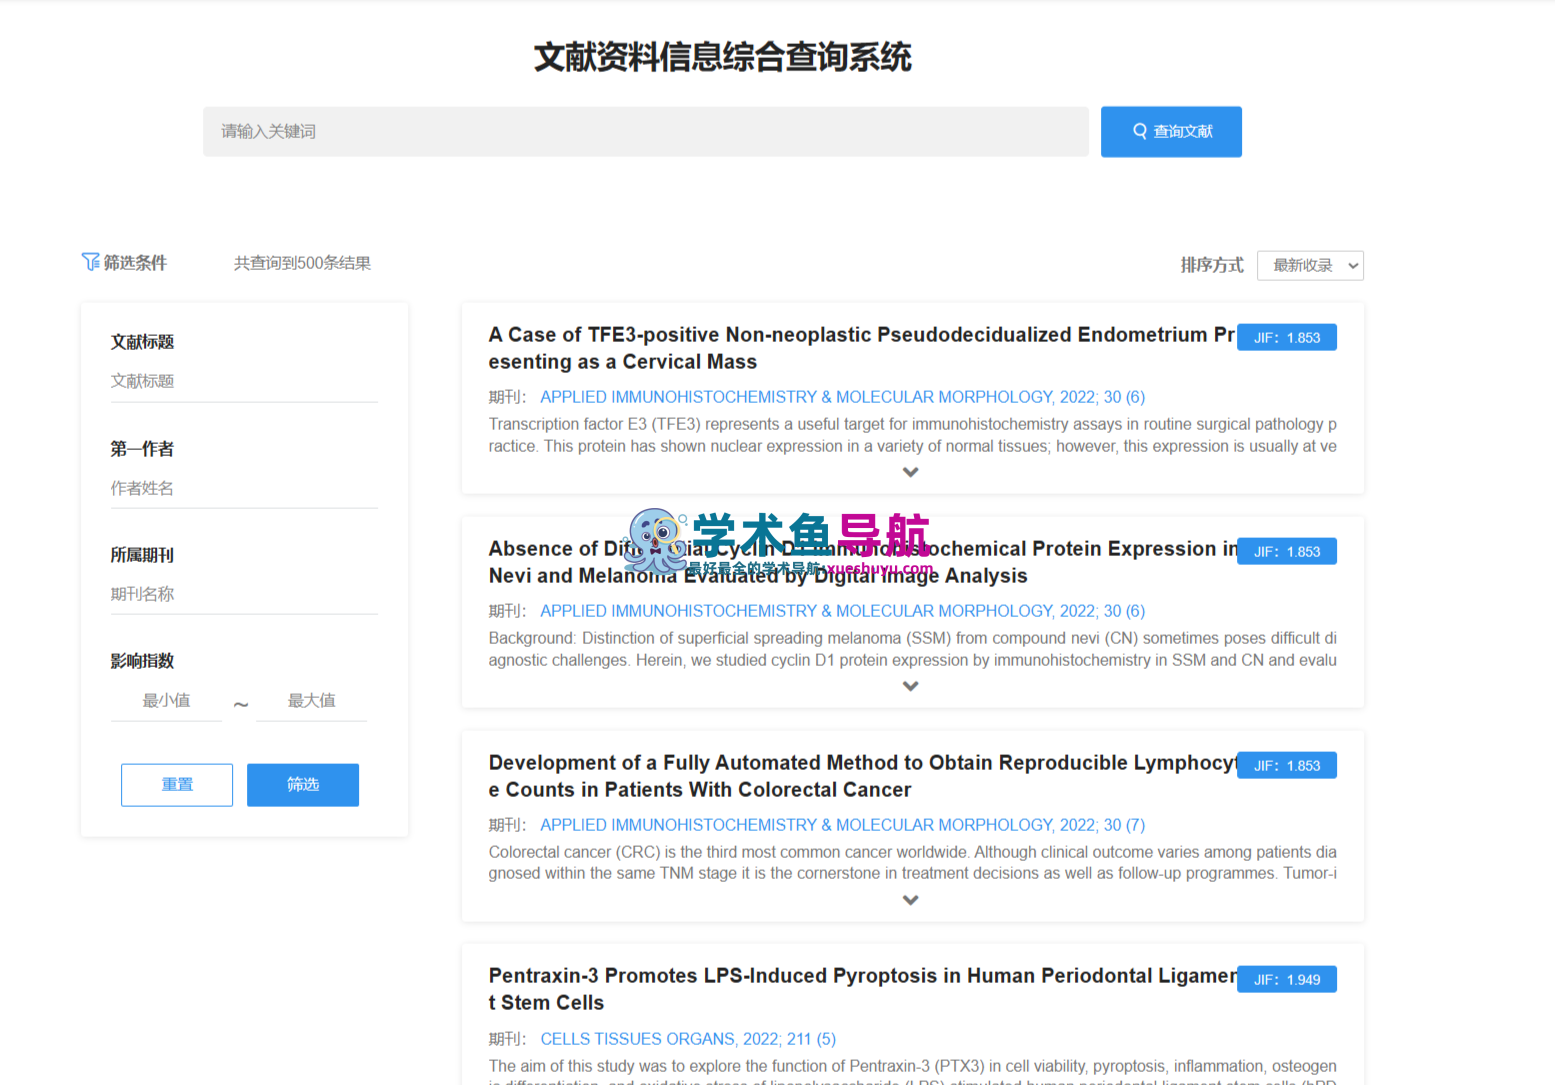The width and height of the screenshot is (1555, 1085).
Task: Click the 期刊名称 journal input
Action: (244, 594)
